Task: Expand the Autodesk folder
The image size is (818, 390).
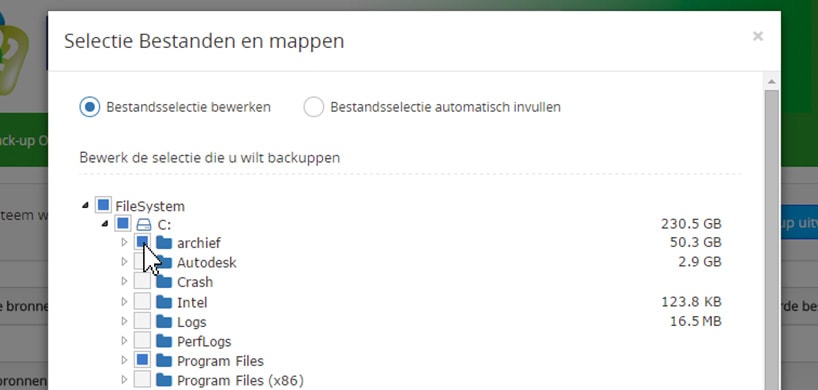Action: coord(124,262)
